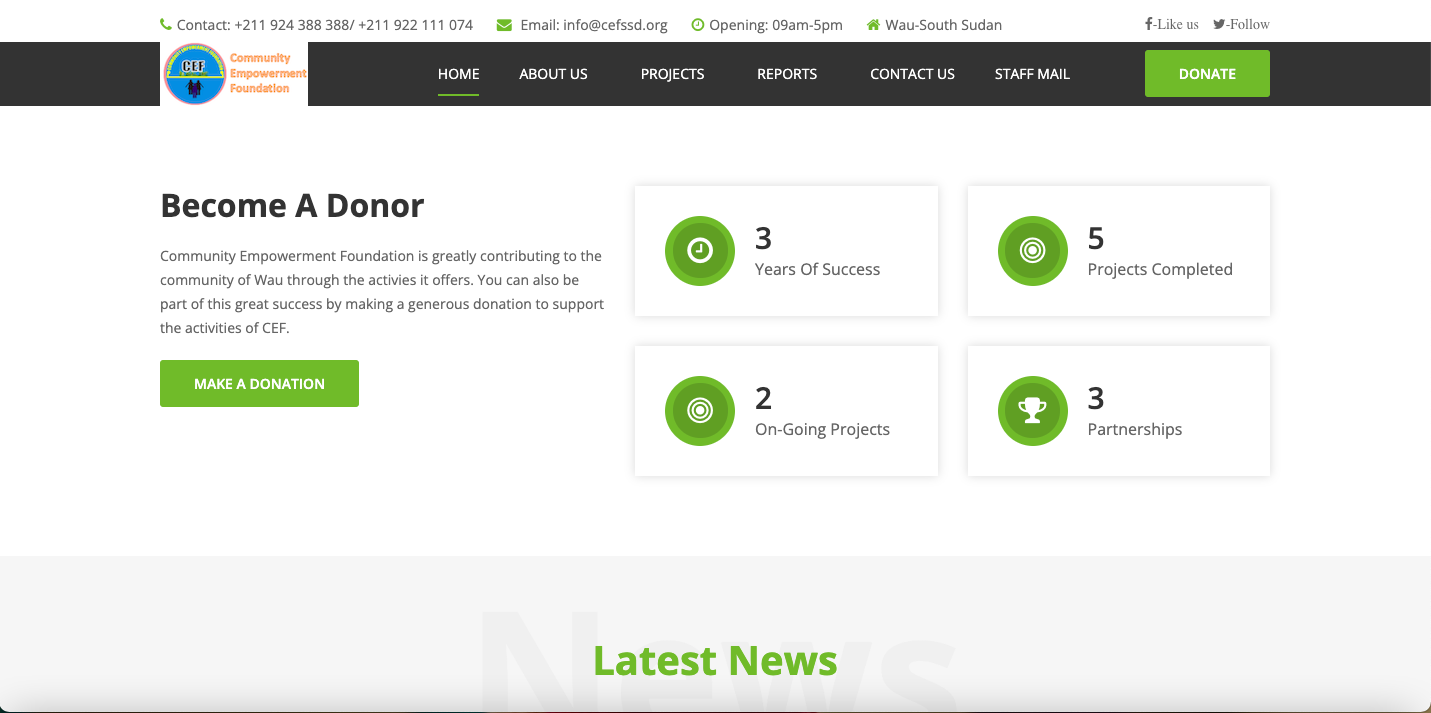
Task: Click the clock icon on Years Of Success card
Action: [x=700, y=251]
